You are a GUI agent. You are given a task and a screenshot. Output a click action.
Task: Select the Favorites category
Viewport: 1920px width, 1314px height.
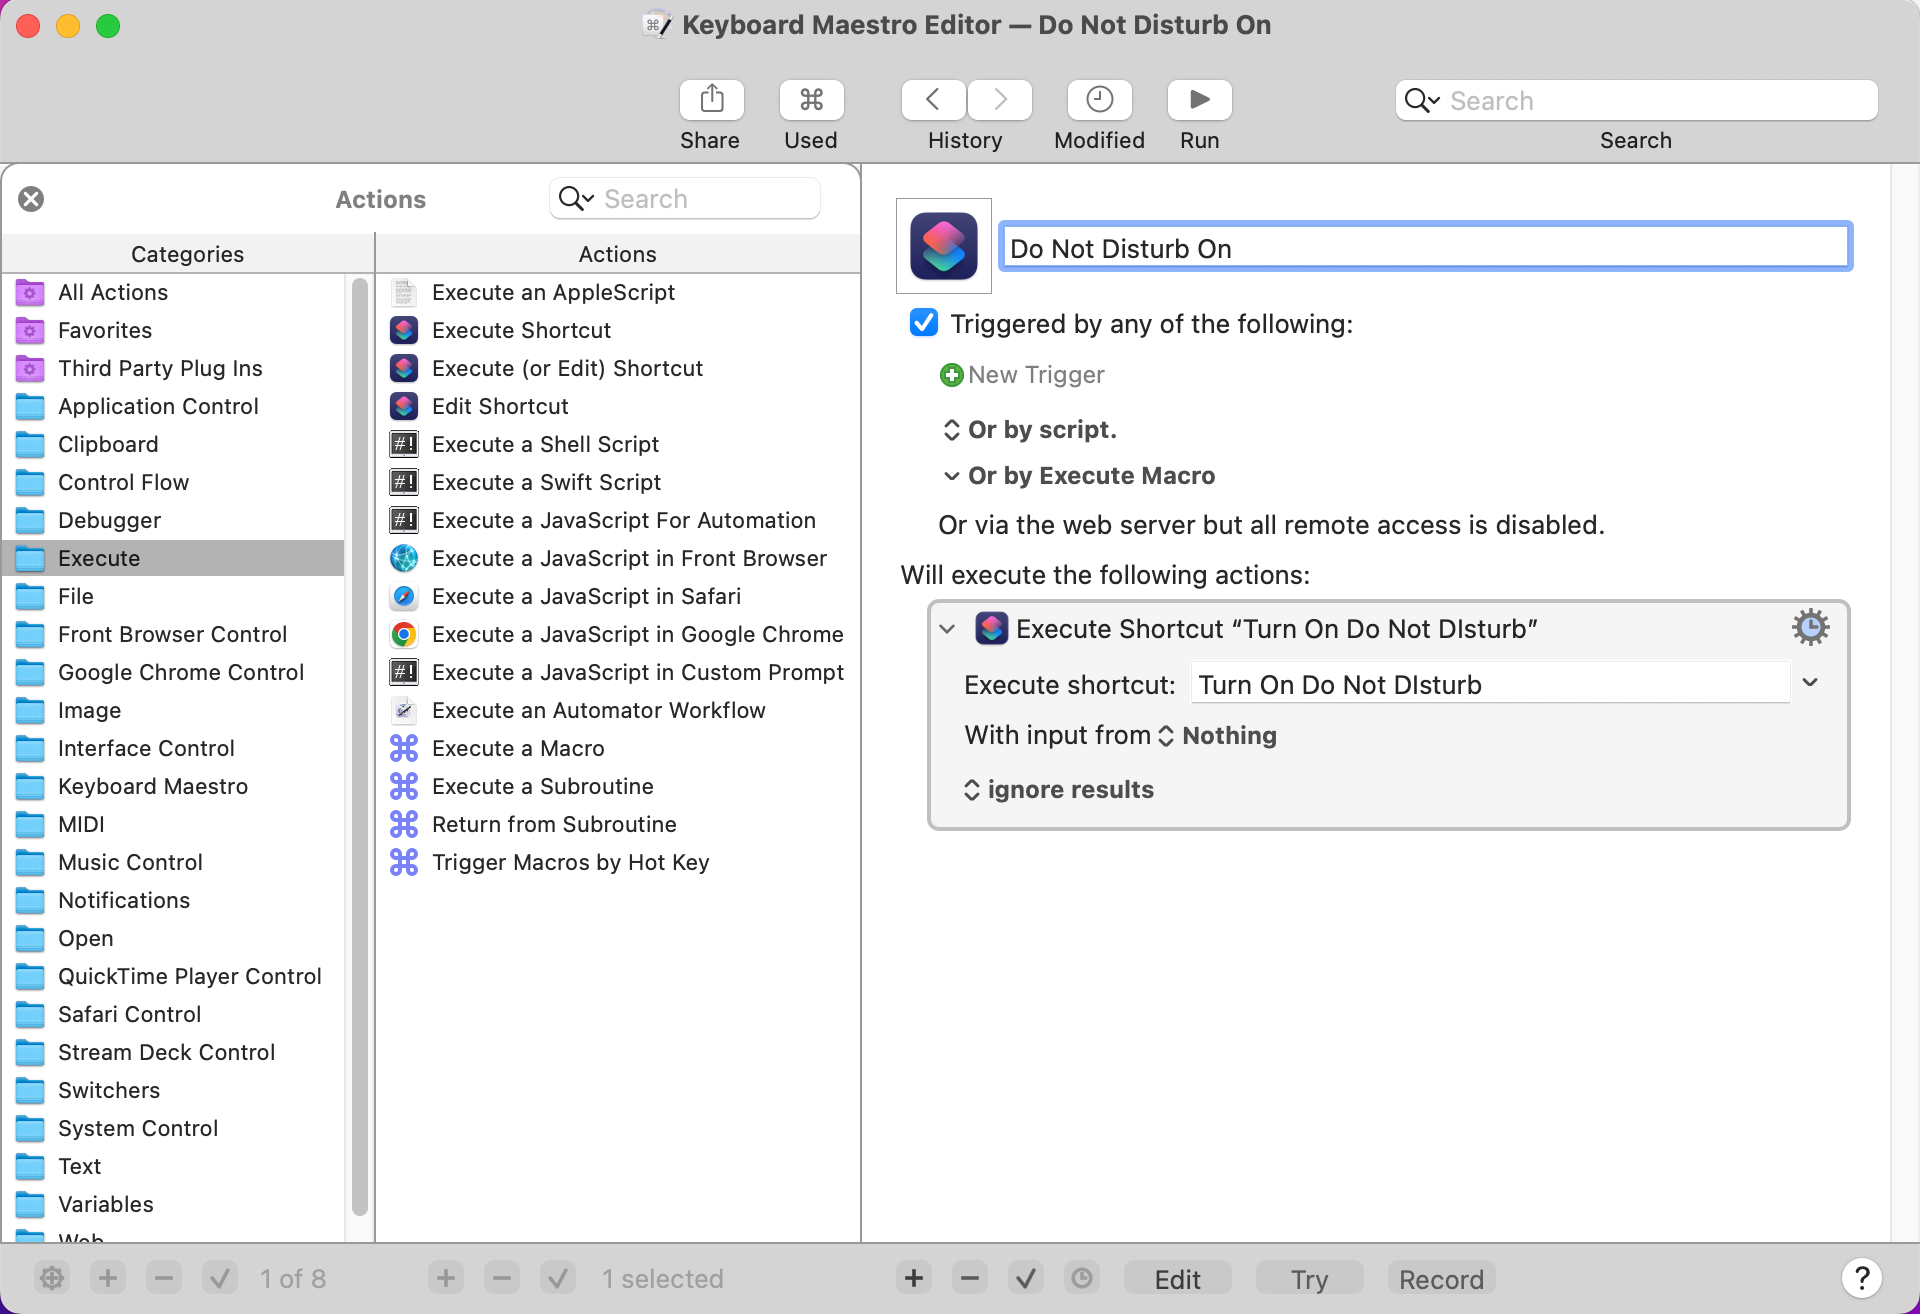[174, 330]
